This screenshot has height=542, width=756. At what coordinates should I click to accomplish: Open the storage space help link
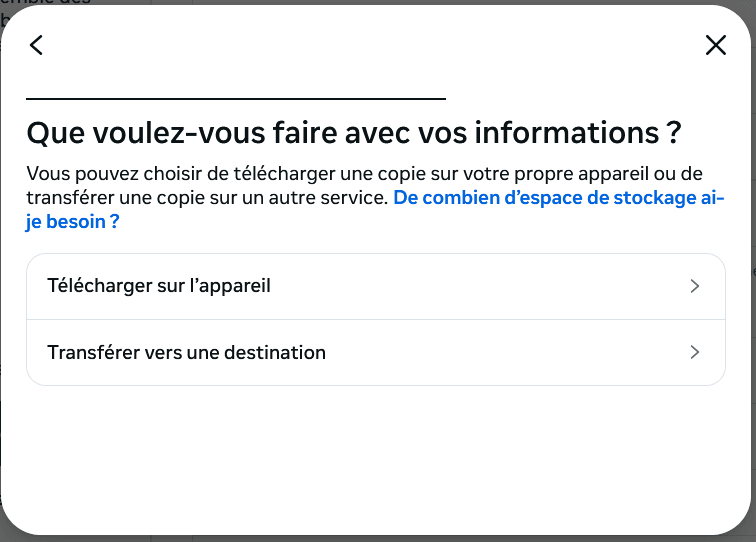tap(558, 198)
